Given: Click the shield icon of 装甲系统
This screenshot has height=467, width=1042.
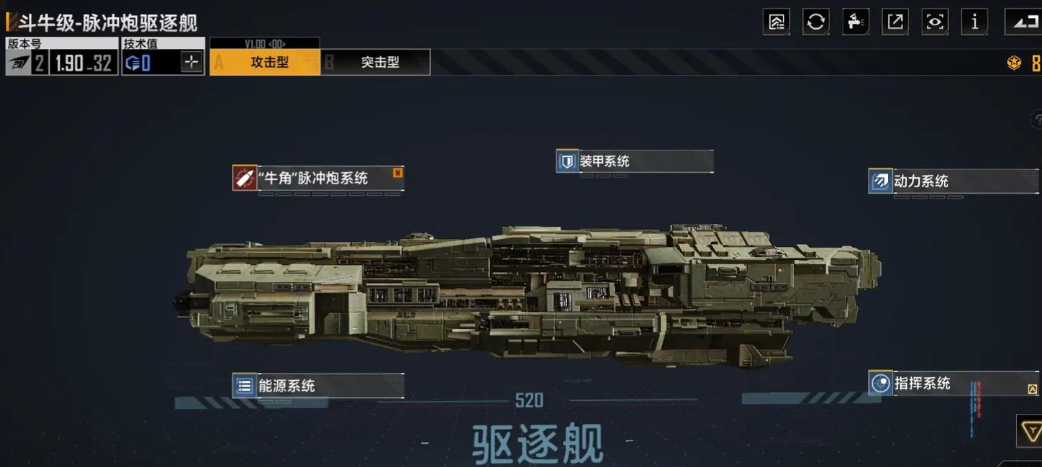Looking at the screenshot, I should click(568, 161).
